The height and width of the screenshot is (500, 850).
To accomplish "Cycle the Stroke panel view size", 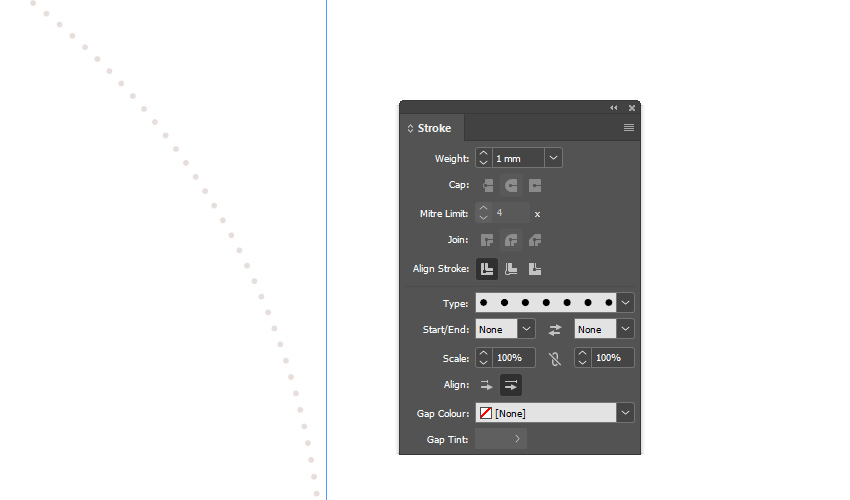I will pos(410,129).
